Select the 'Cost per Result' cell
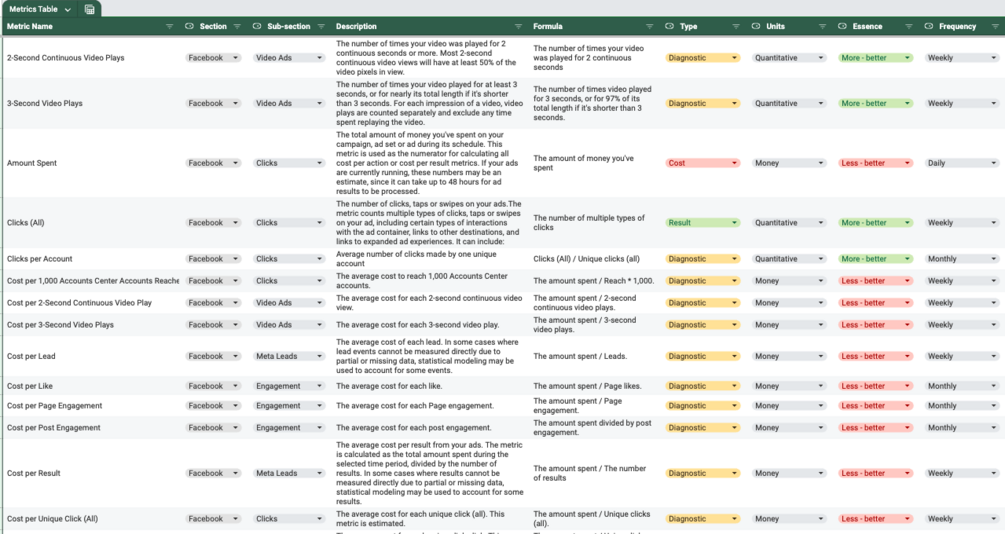 tap(92, 473)
